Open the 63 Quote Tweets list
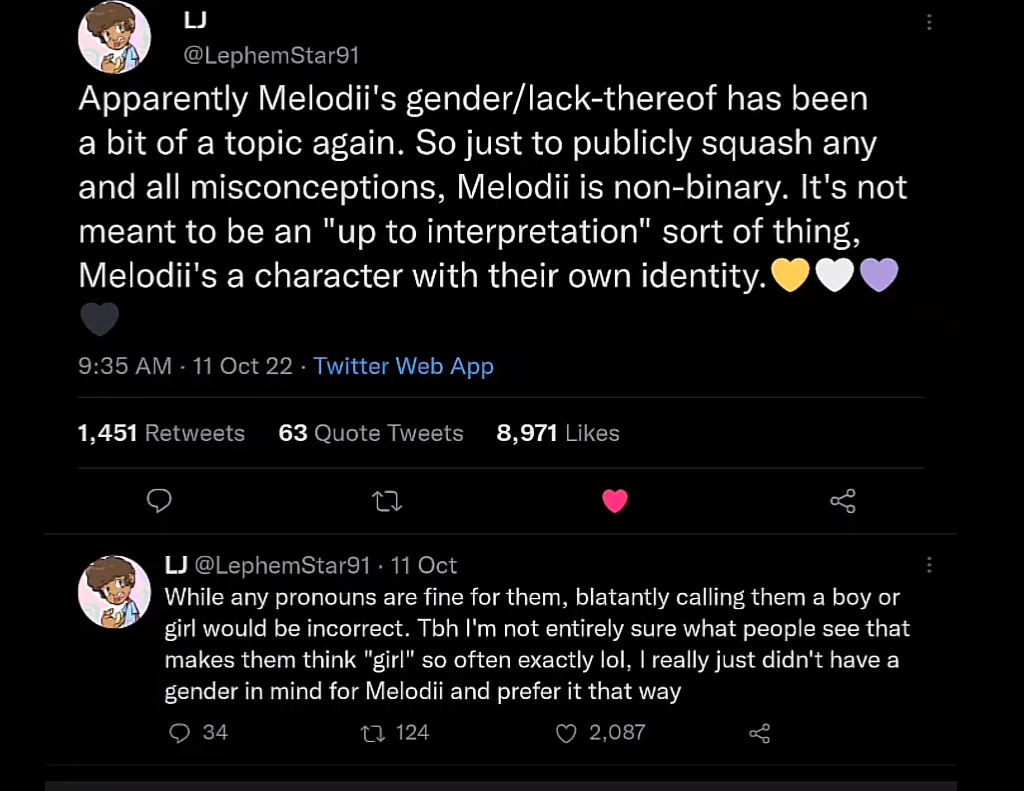 coord(370,433)
